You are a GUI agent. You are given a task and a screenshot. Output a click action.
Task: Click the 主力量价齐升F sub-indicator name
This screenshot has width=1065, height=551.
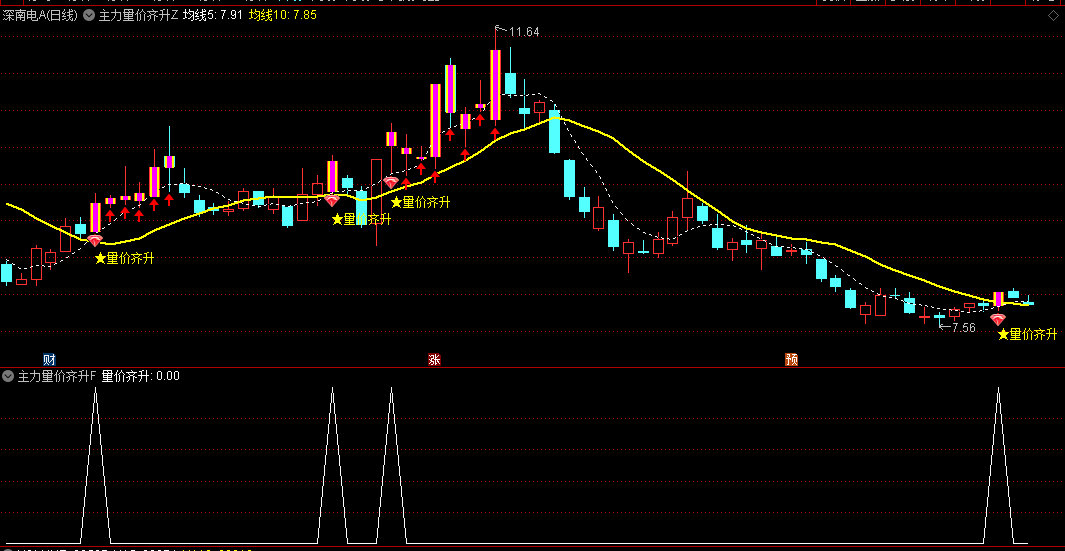coord(57,376)
